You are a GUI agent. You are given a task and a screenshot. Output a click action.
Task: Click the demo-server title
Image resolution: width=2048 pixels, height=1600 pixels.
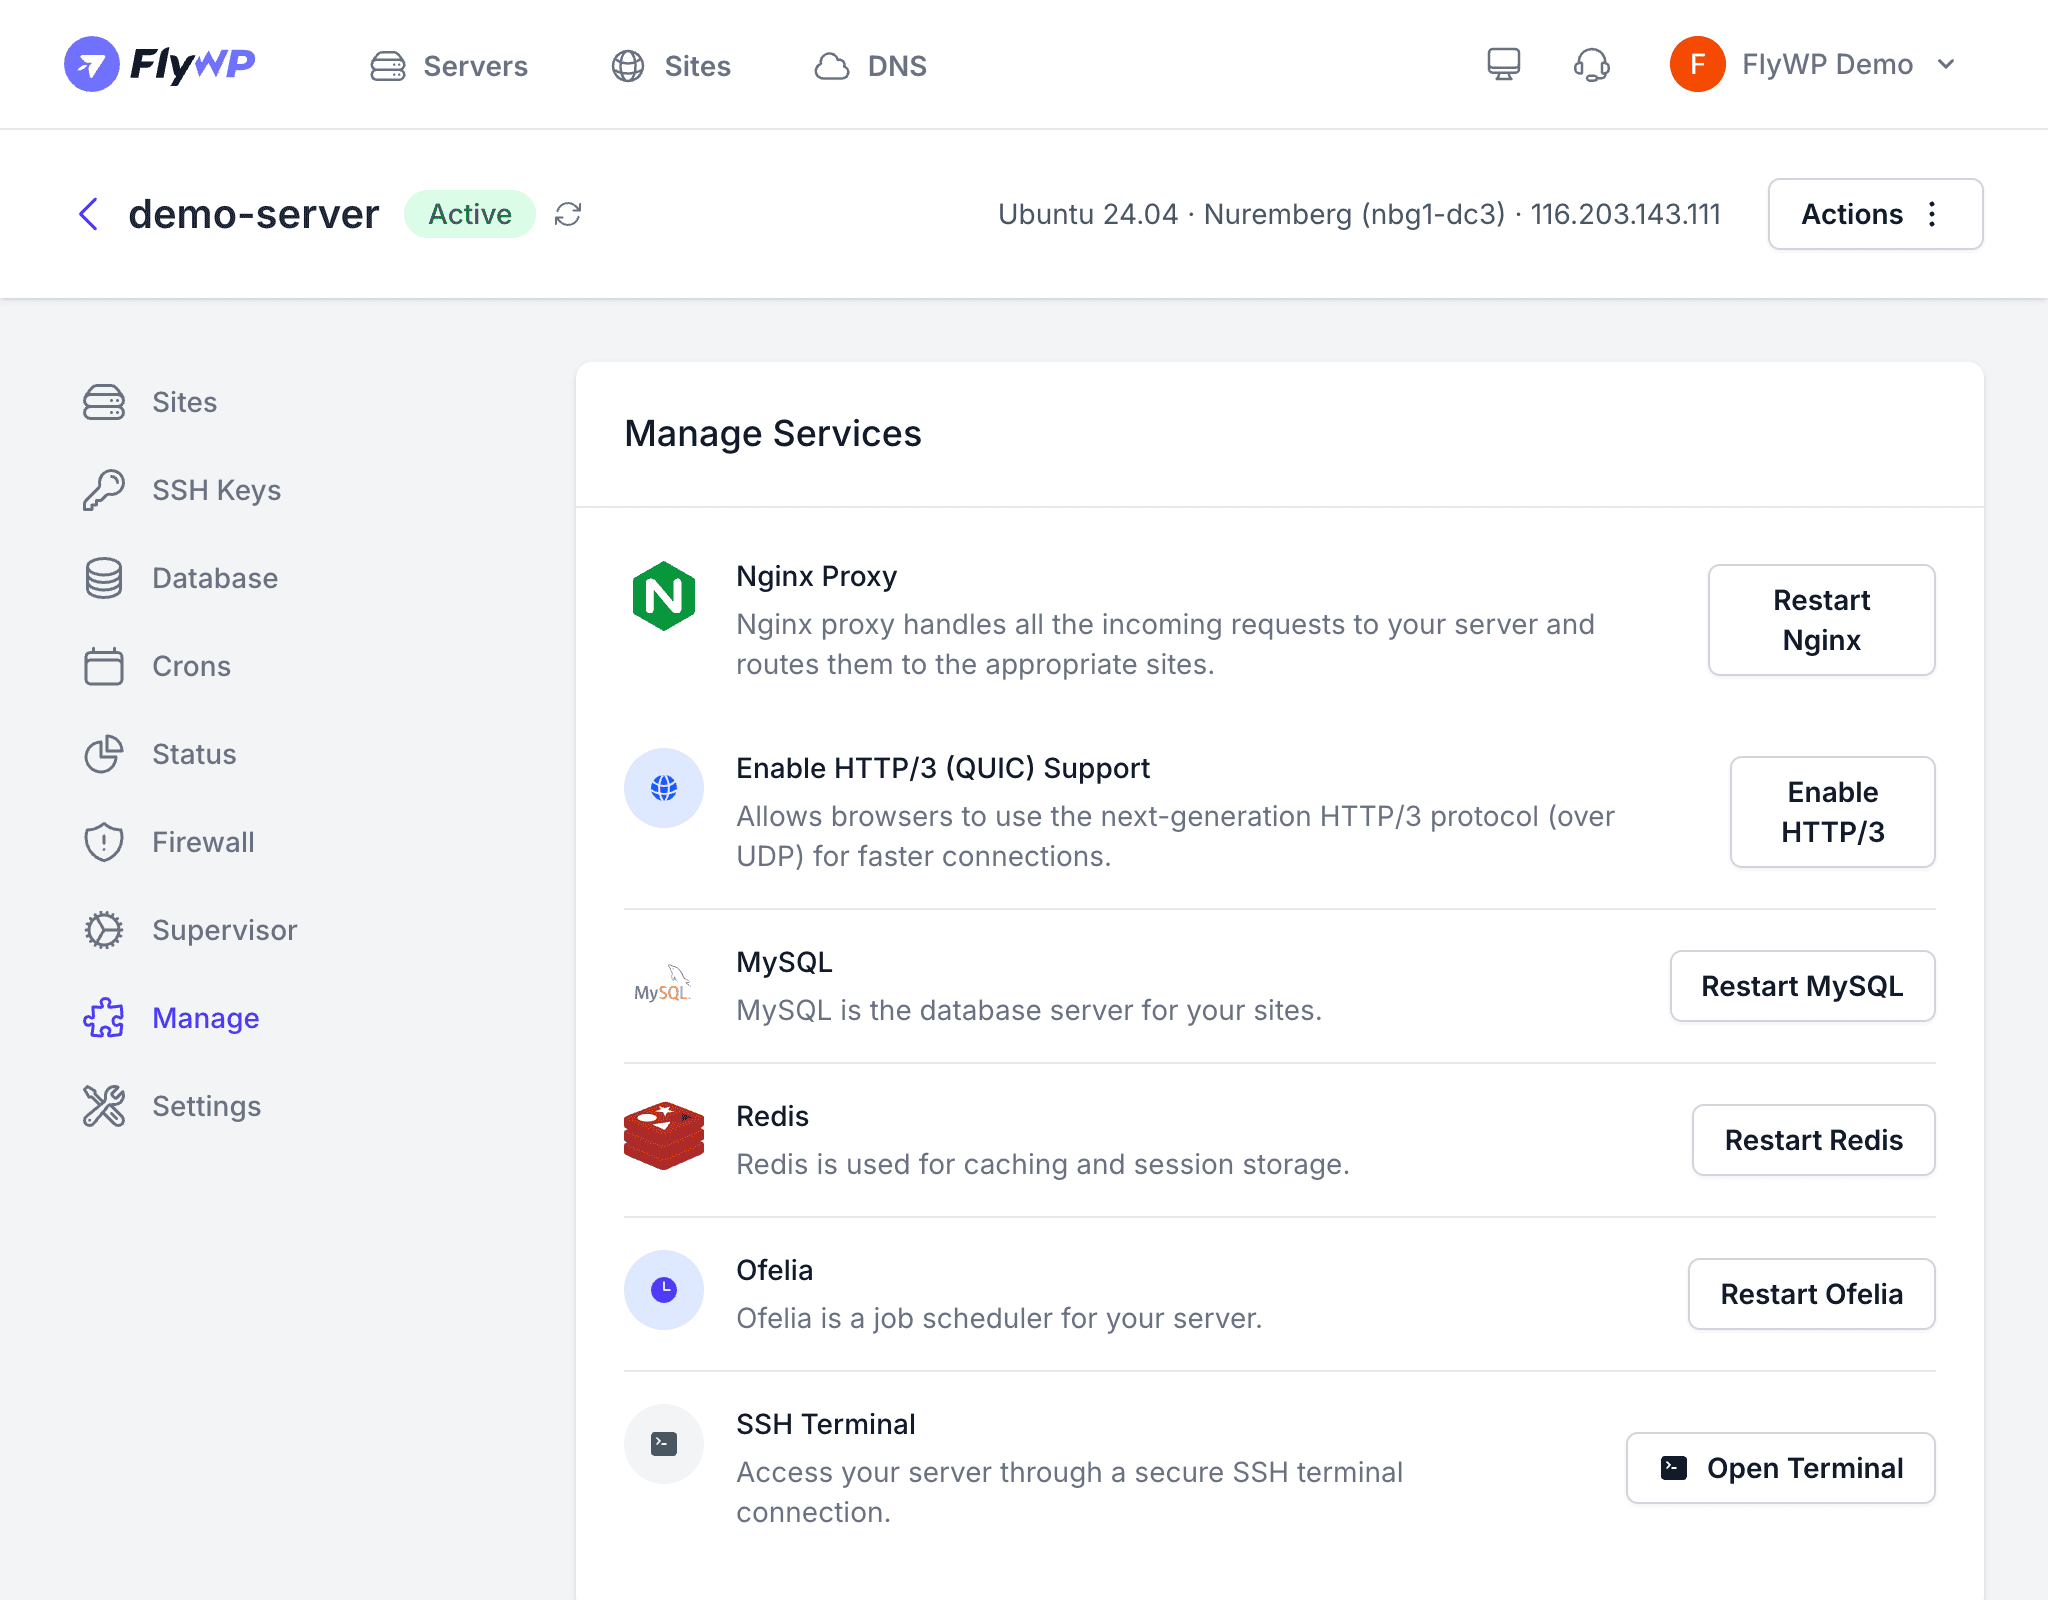254,214
